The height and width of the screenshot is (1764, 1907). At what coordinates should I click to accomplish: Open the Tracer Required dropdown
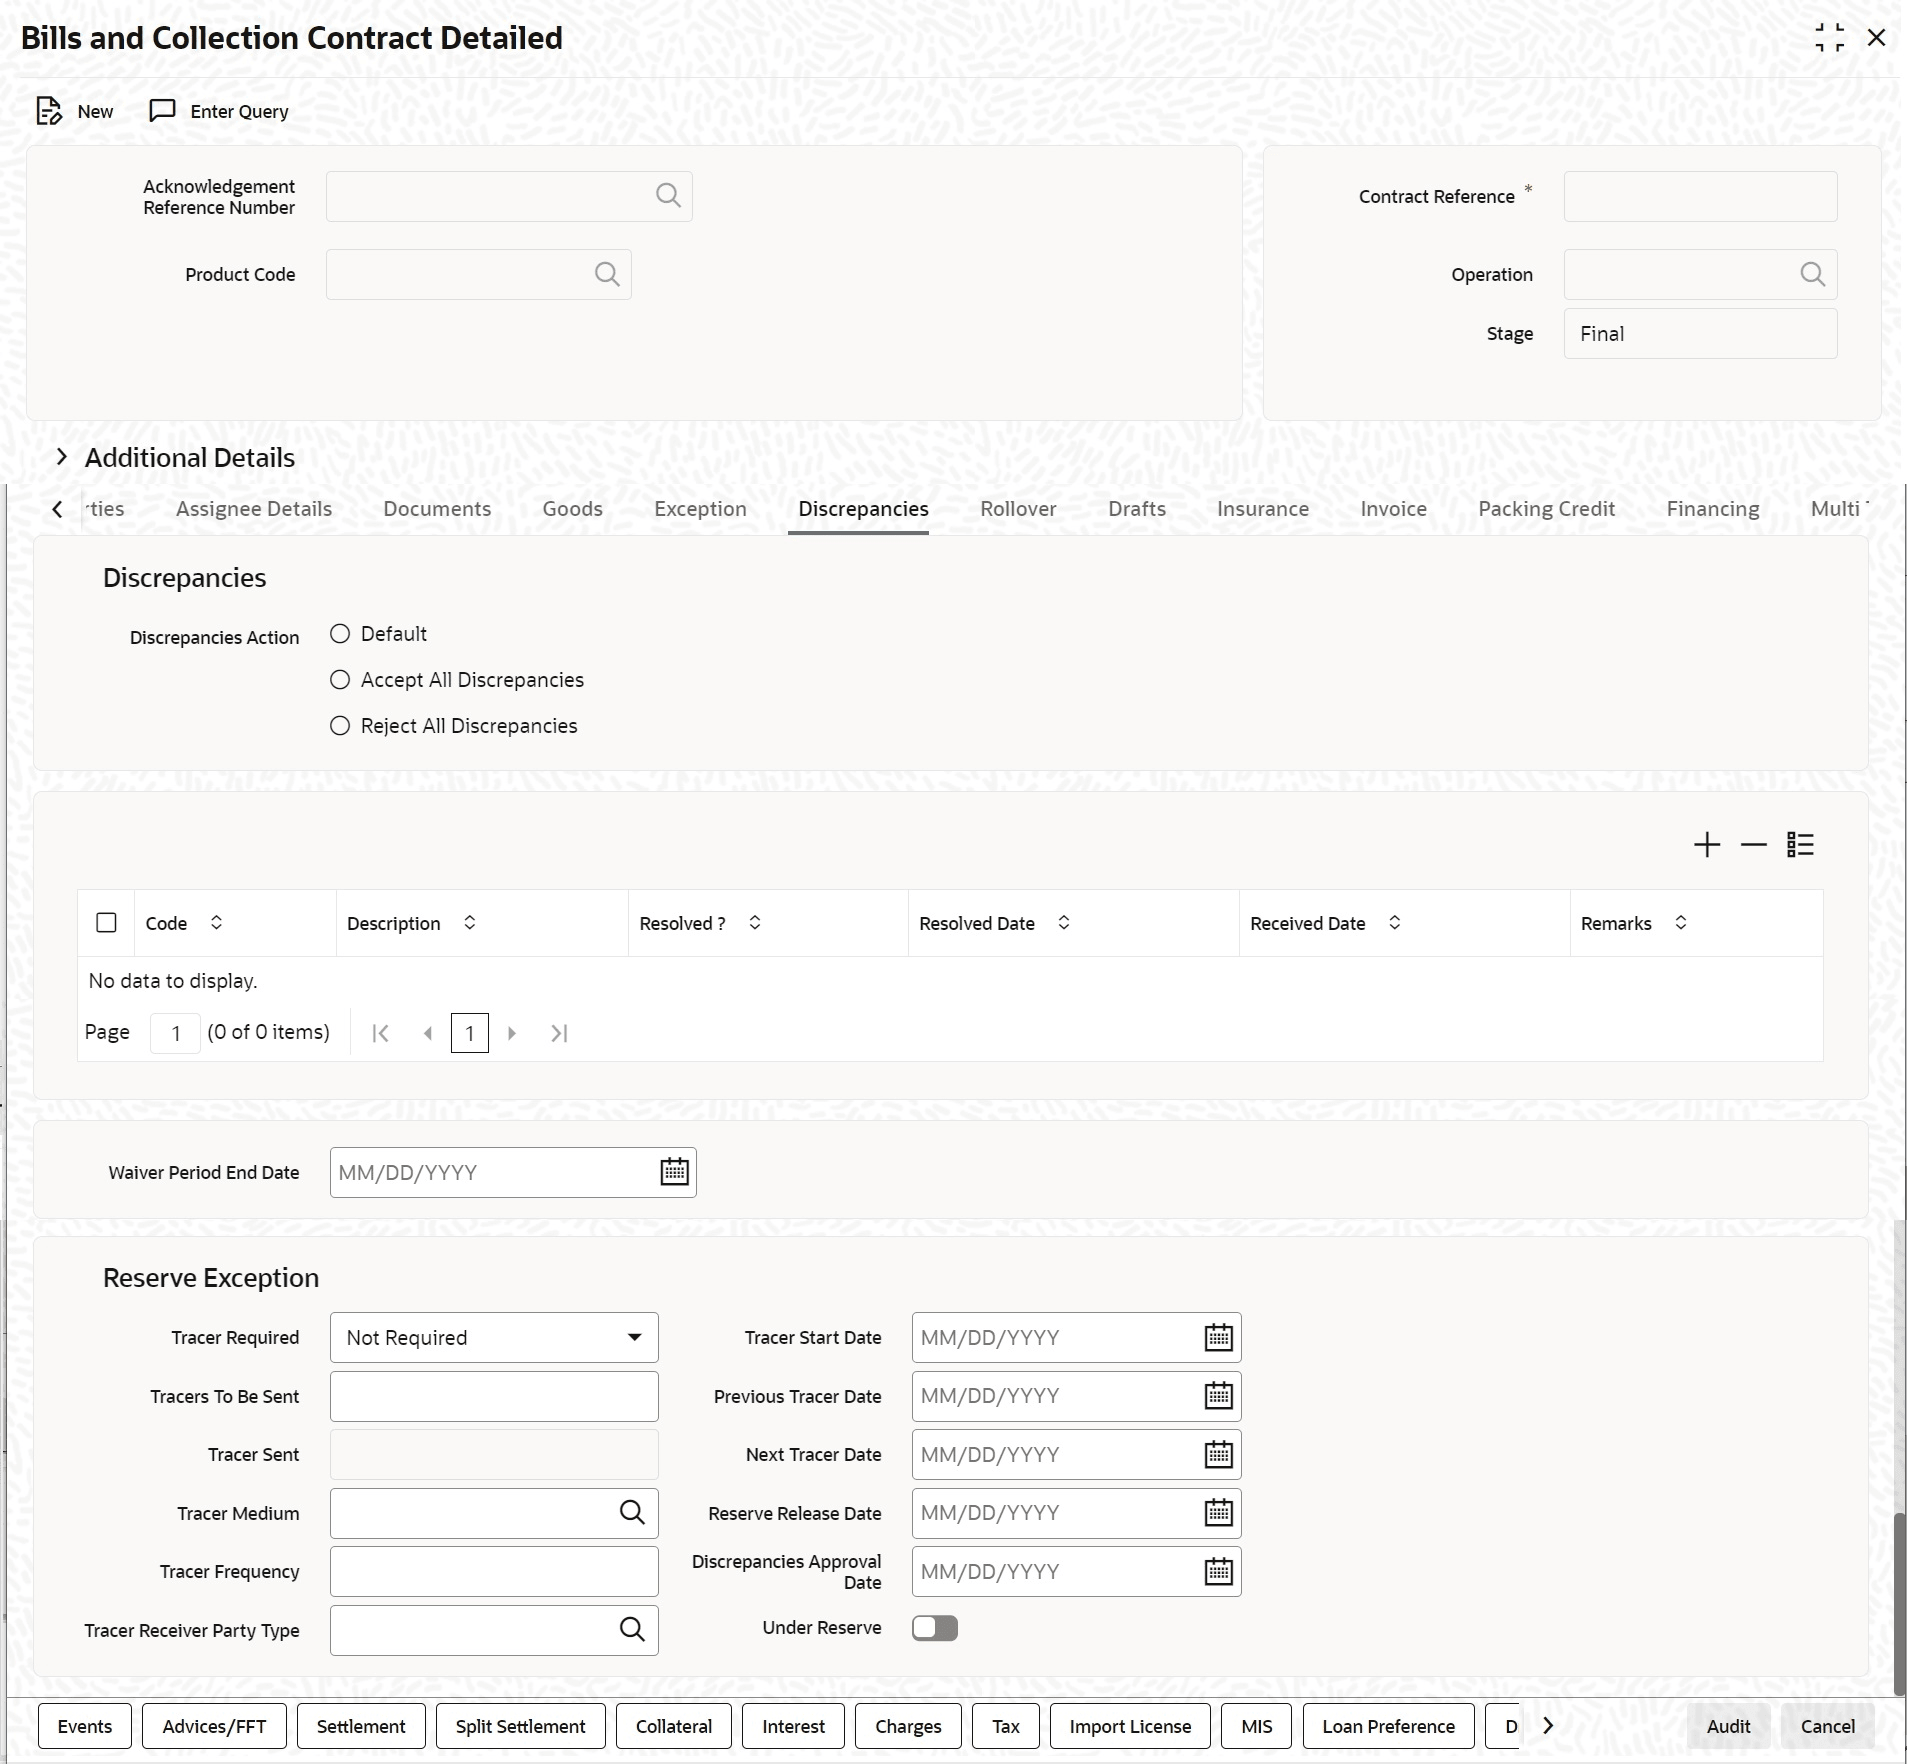[x=494, y=1338]
